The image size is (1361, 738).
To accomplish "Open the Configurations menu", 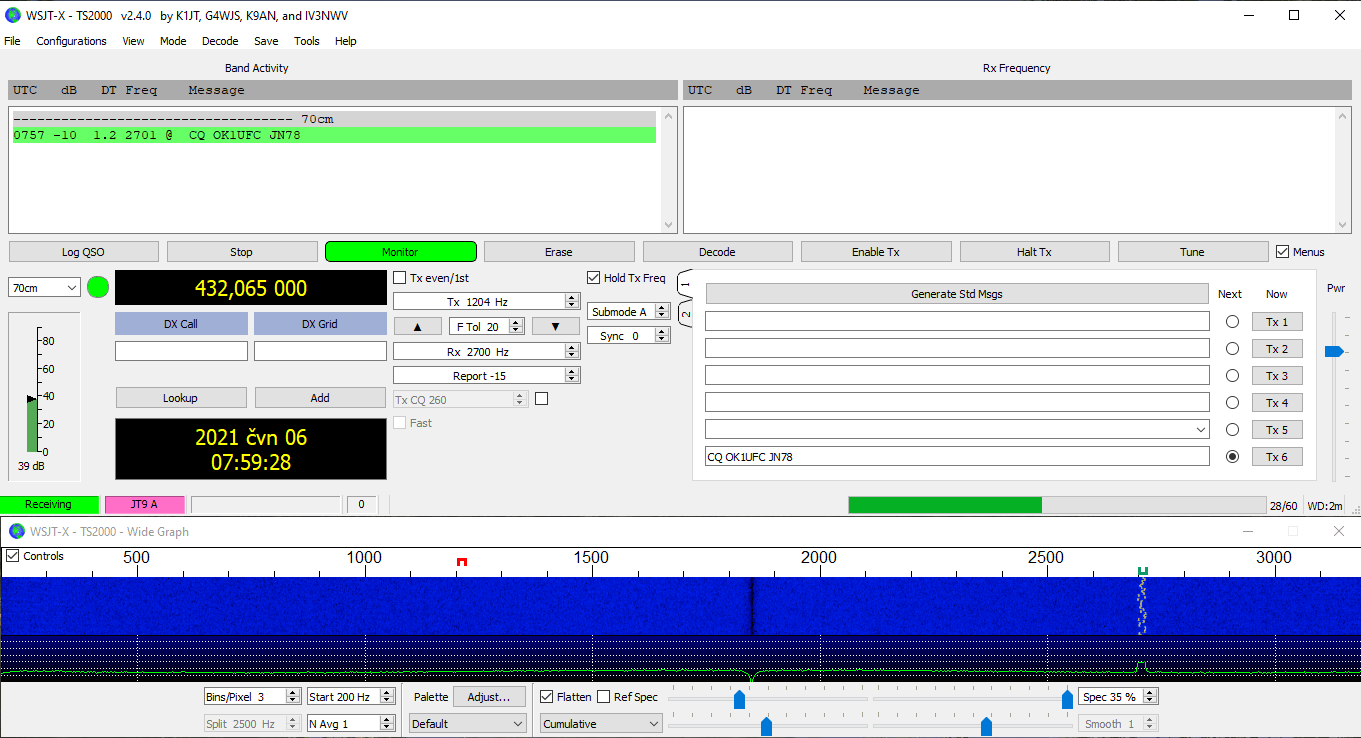I will point(71,41).
